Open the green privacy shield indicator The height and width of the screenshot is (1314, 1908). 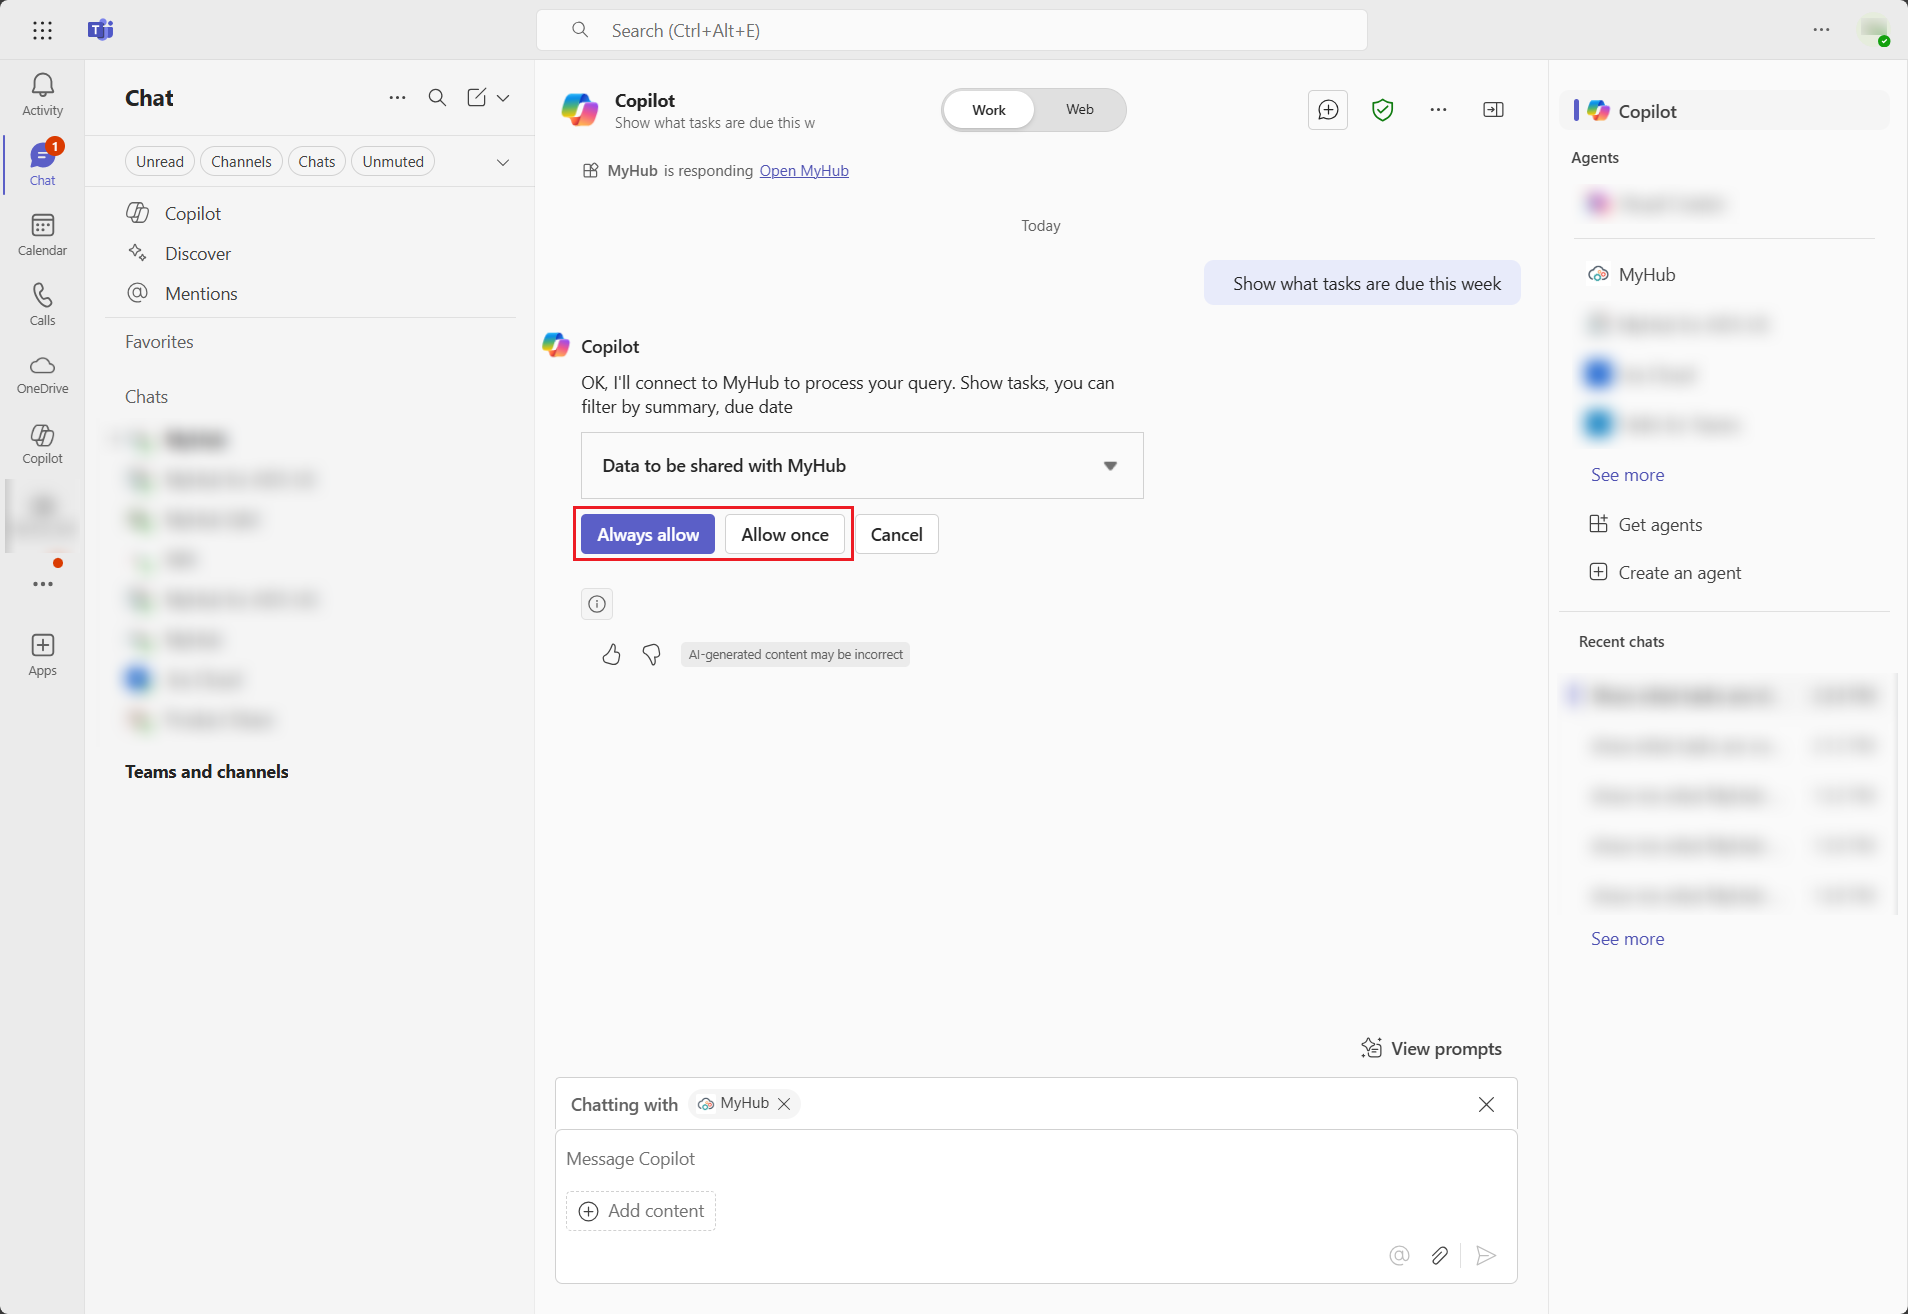(1382, 110)
